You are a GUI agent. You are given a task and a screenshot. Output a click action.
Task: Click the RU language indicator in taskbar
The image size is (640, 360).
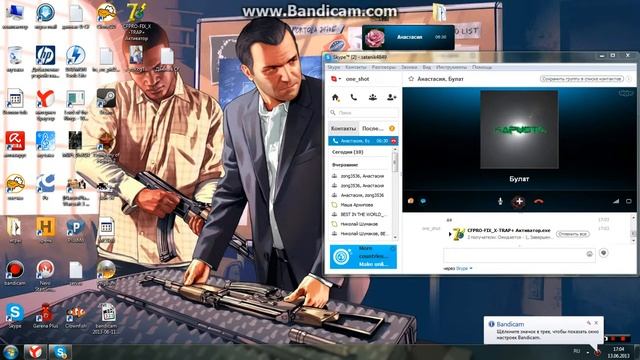[x=577, y=351]
